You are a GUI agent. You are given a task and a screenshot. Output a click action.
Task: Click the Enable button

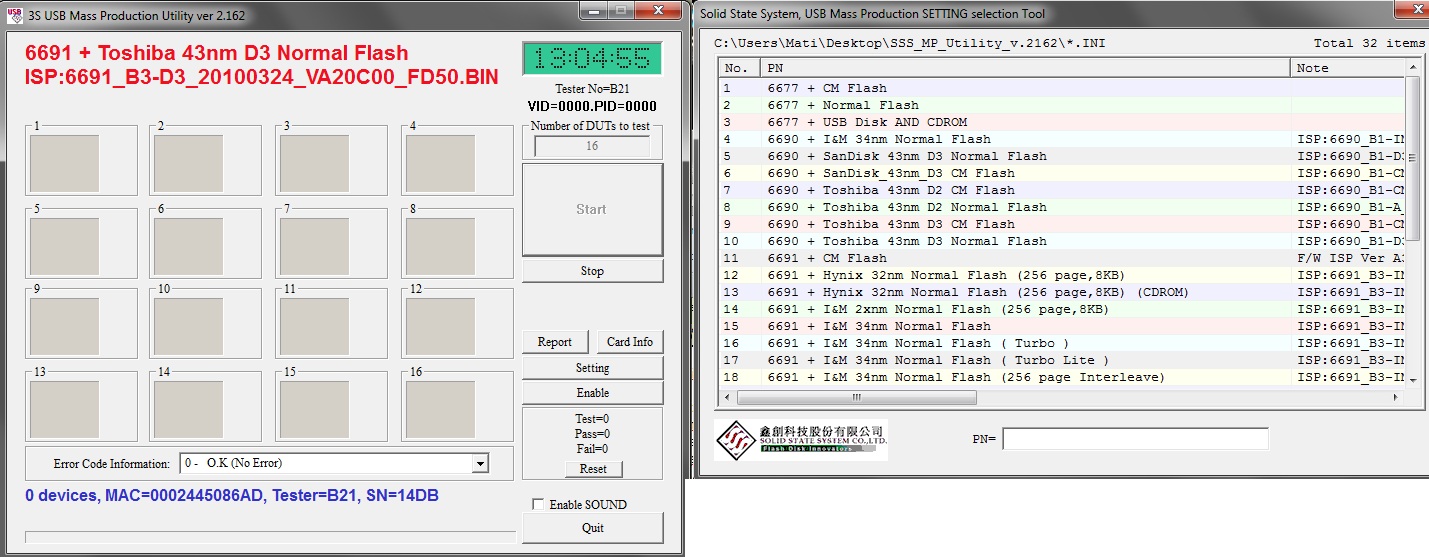(x=592, y=393)
